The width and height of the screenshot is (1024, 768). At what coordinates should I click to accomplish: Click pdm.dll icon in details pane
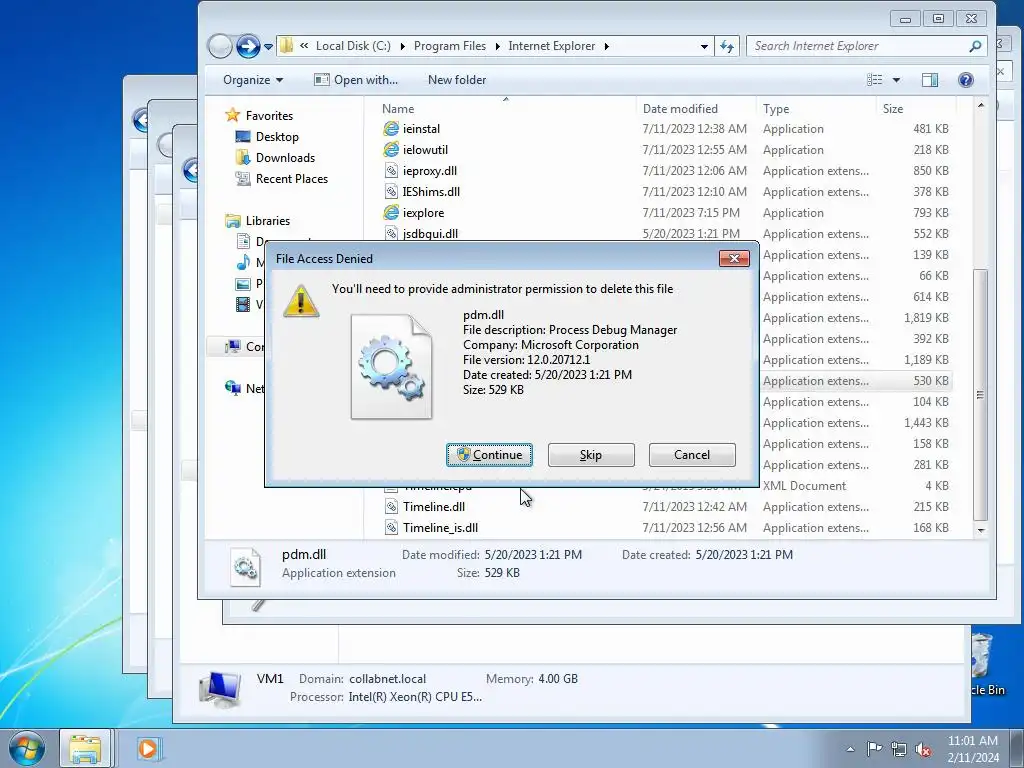[246, 566]
